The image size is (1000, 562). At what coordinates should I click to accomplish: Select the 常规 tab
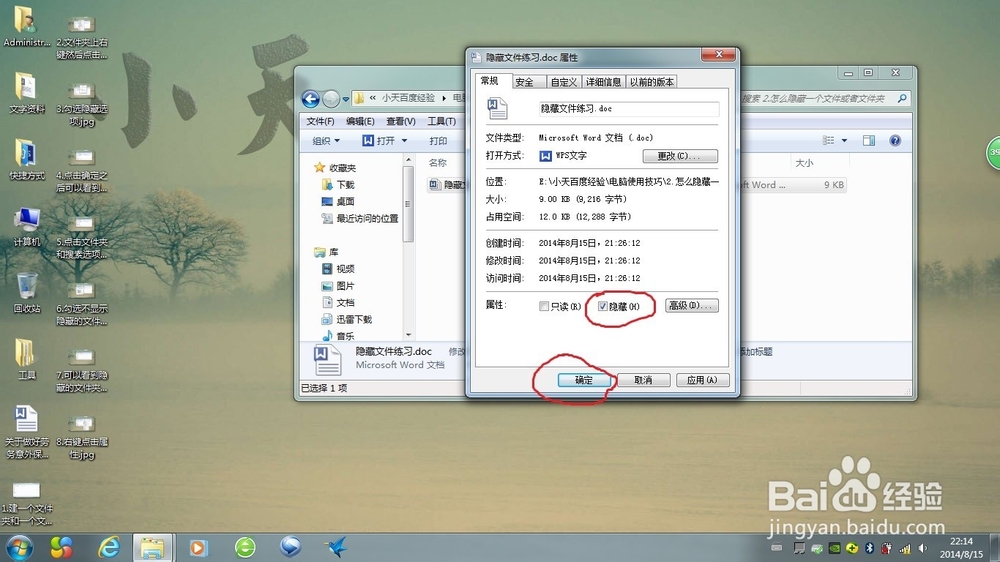pos(490,80)
